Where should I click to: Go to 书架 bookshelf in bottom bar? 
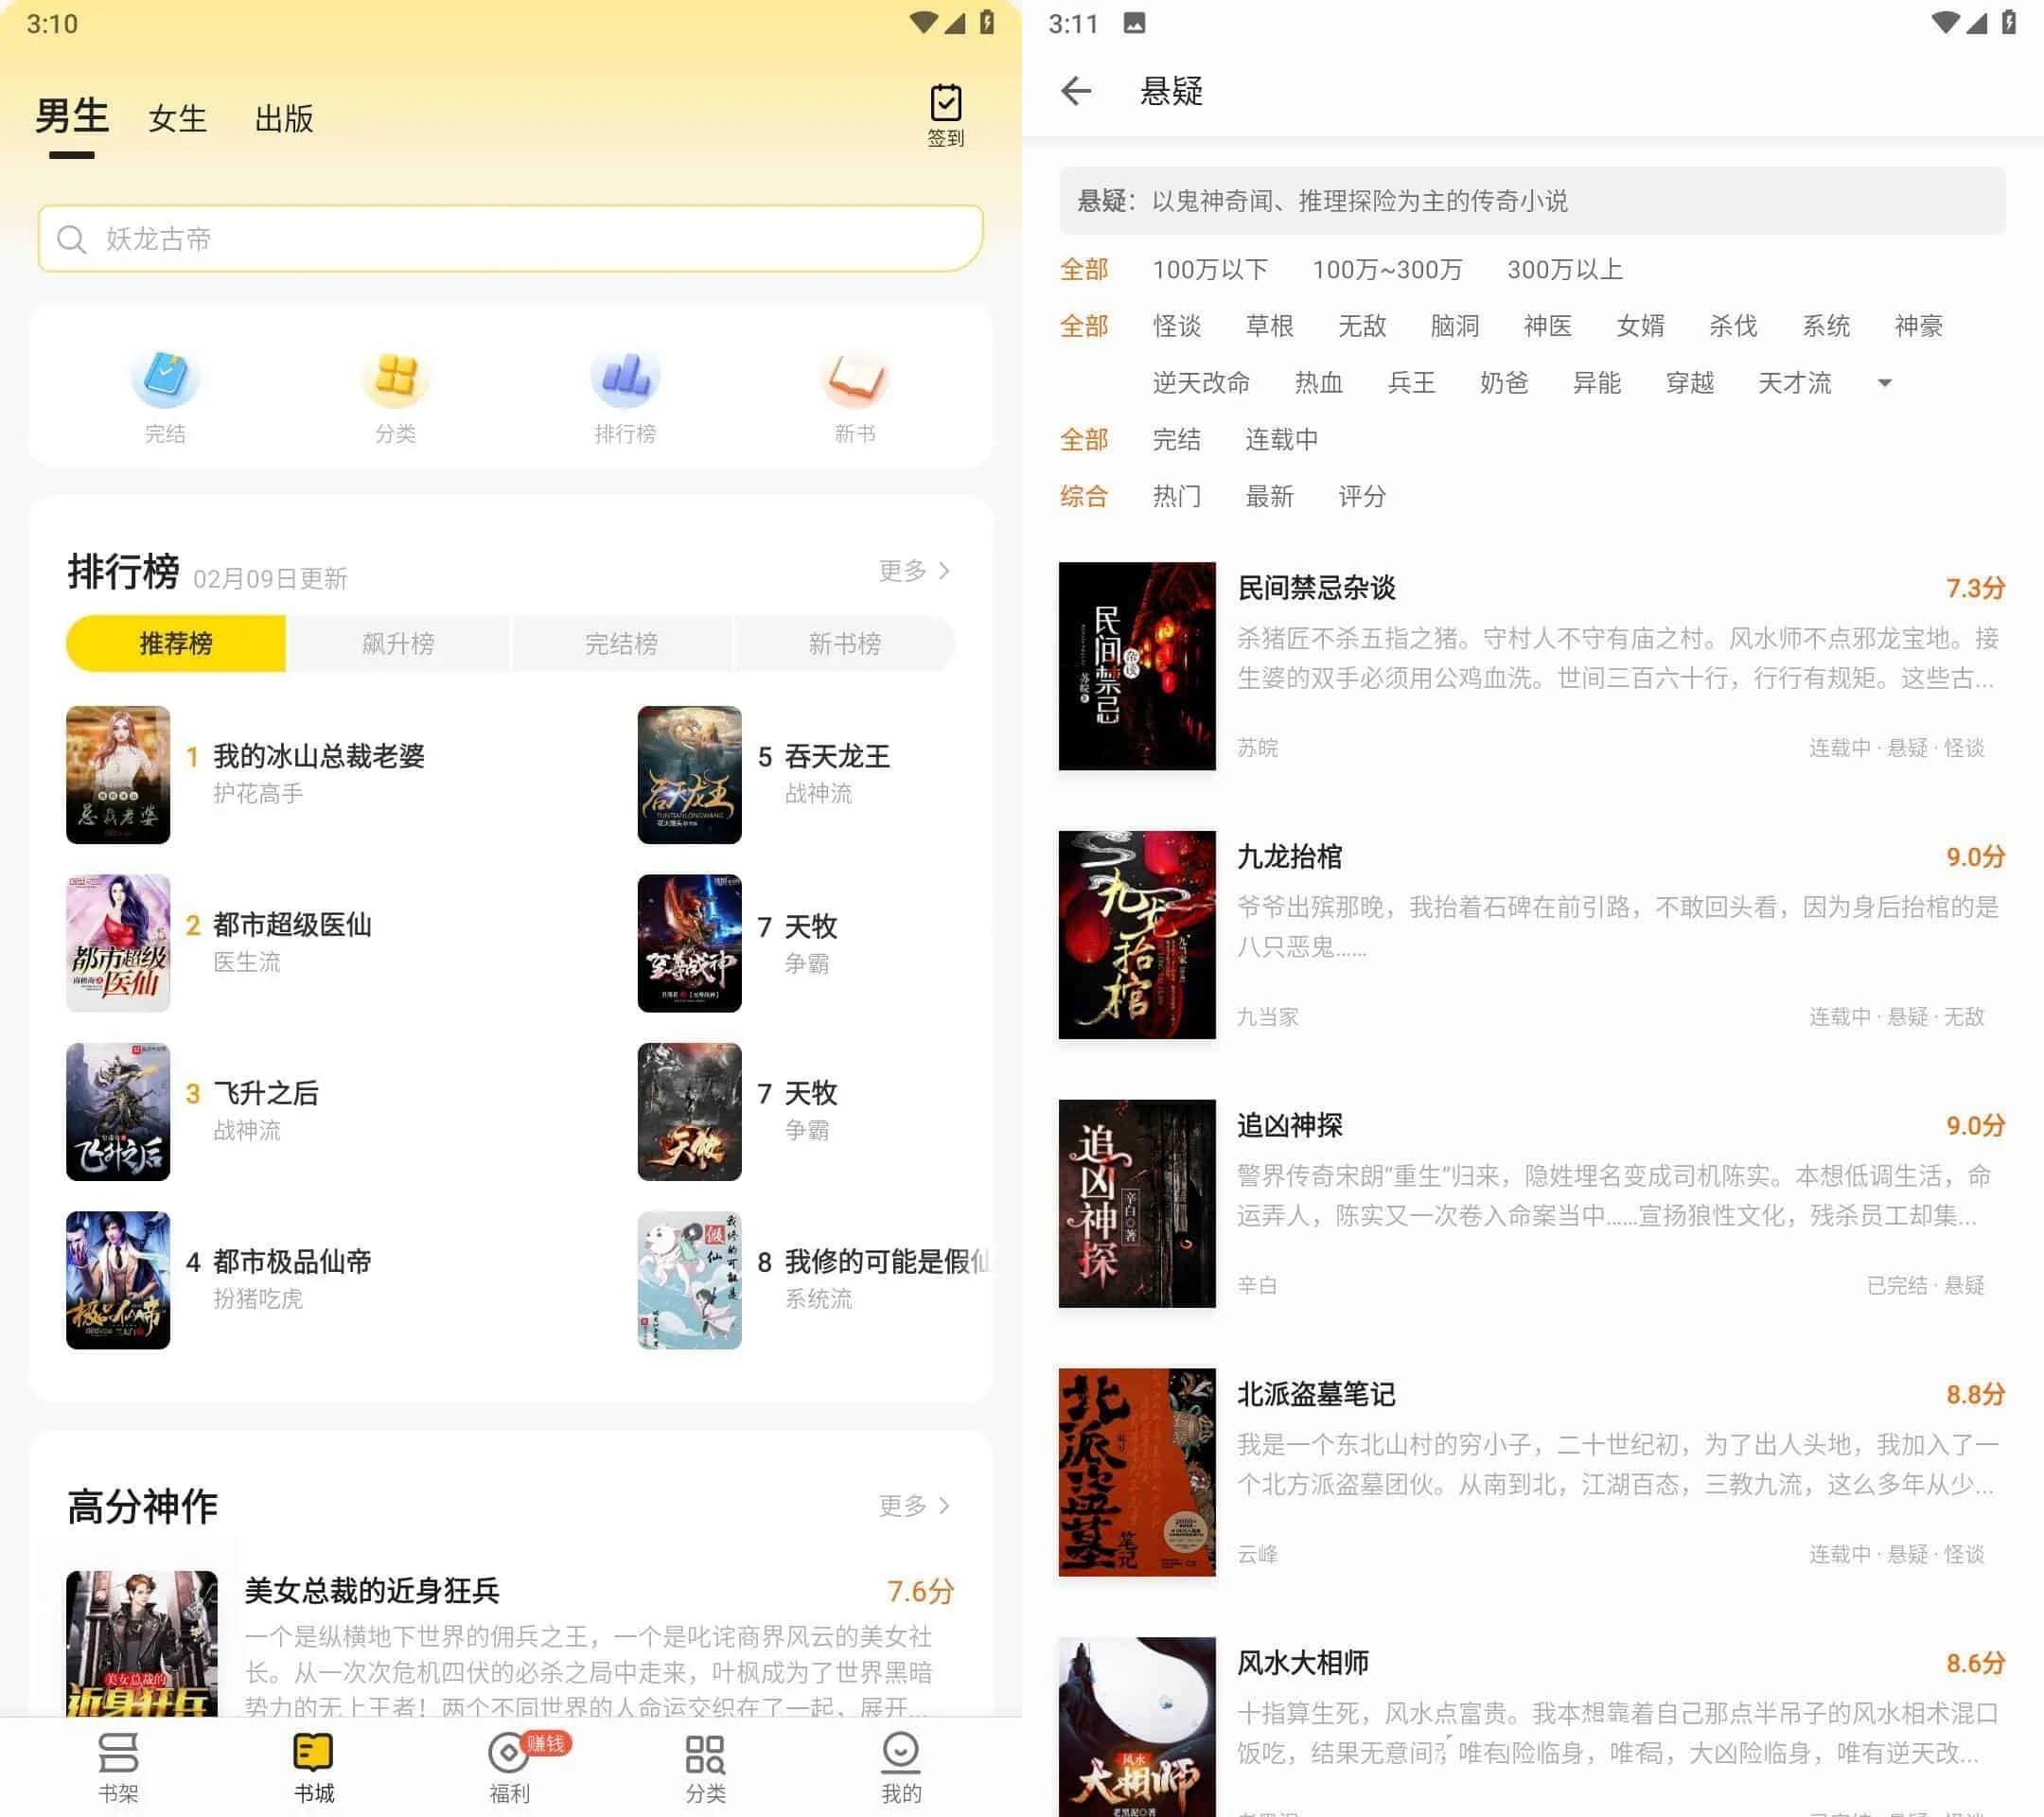tap(118, 1767)
